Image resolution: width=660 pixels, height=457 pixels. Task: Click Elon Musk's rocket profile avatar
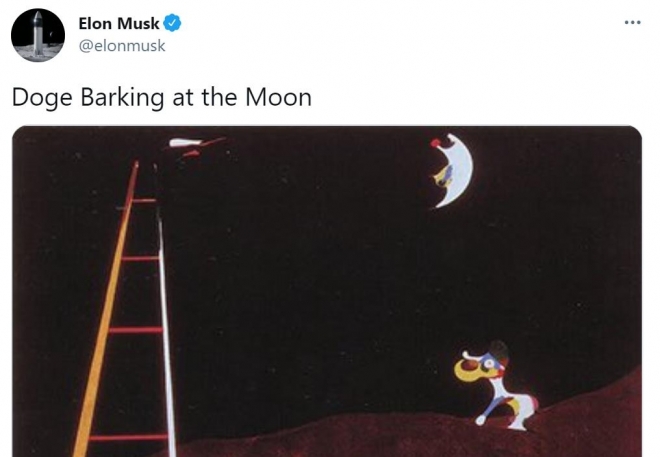tap(38, 35)
